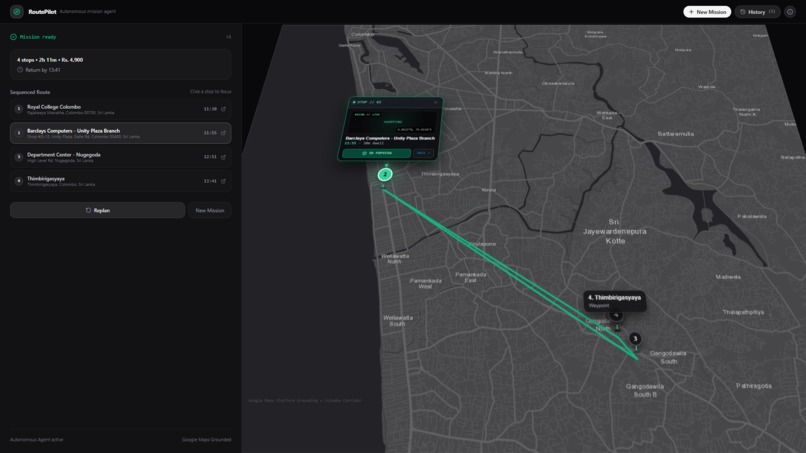
Task: Click the Thalapathpitiya map label
Action: (x=743, y=312)
